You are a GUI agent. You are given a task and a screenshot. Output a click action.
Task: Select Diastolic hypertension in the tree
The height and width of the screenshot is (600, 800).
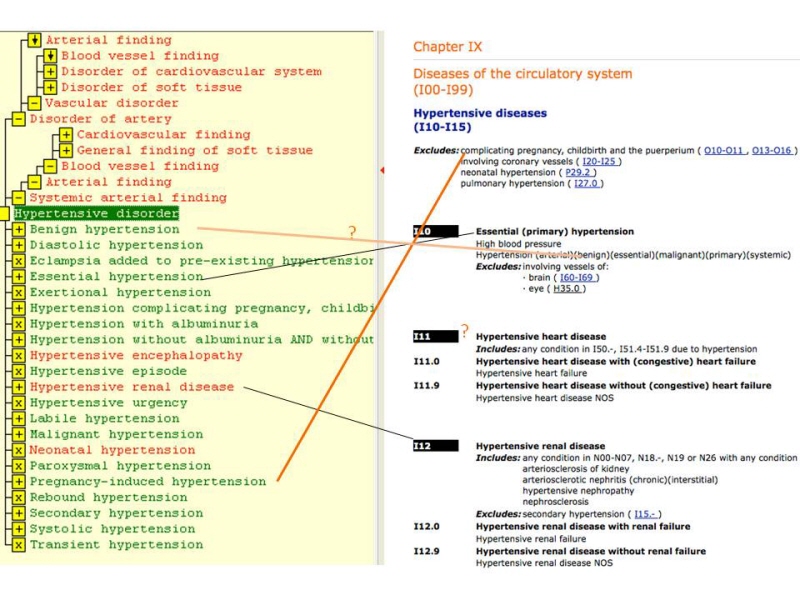[116, 245]
